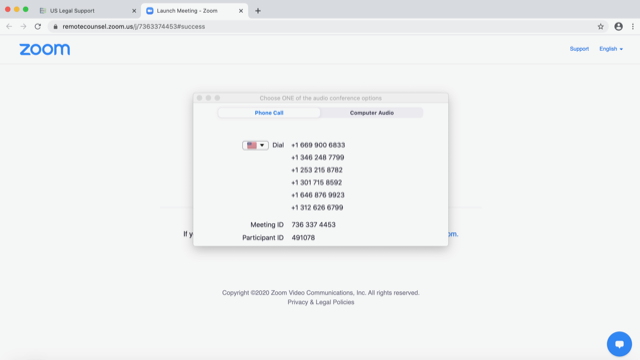Bookmark page with the star icon
The width and height of the screenshot is (640, 360).
pos(600,27)
